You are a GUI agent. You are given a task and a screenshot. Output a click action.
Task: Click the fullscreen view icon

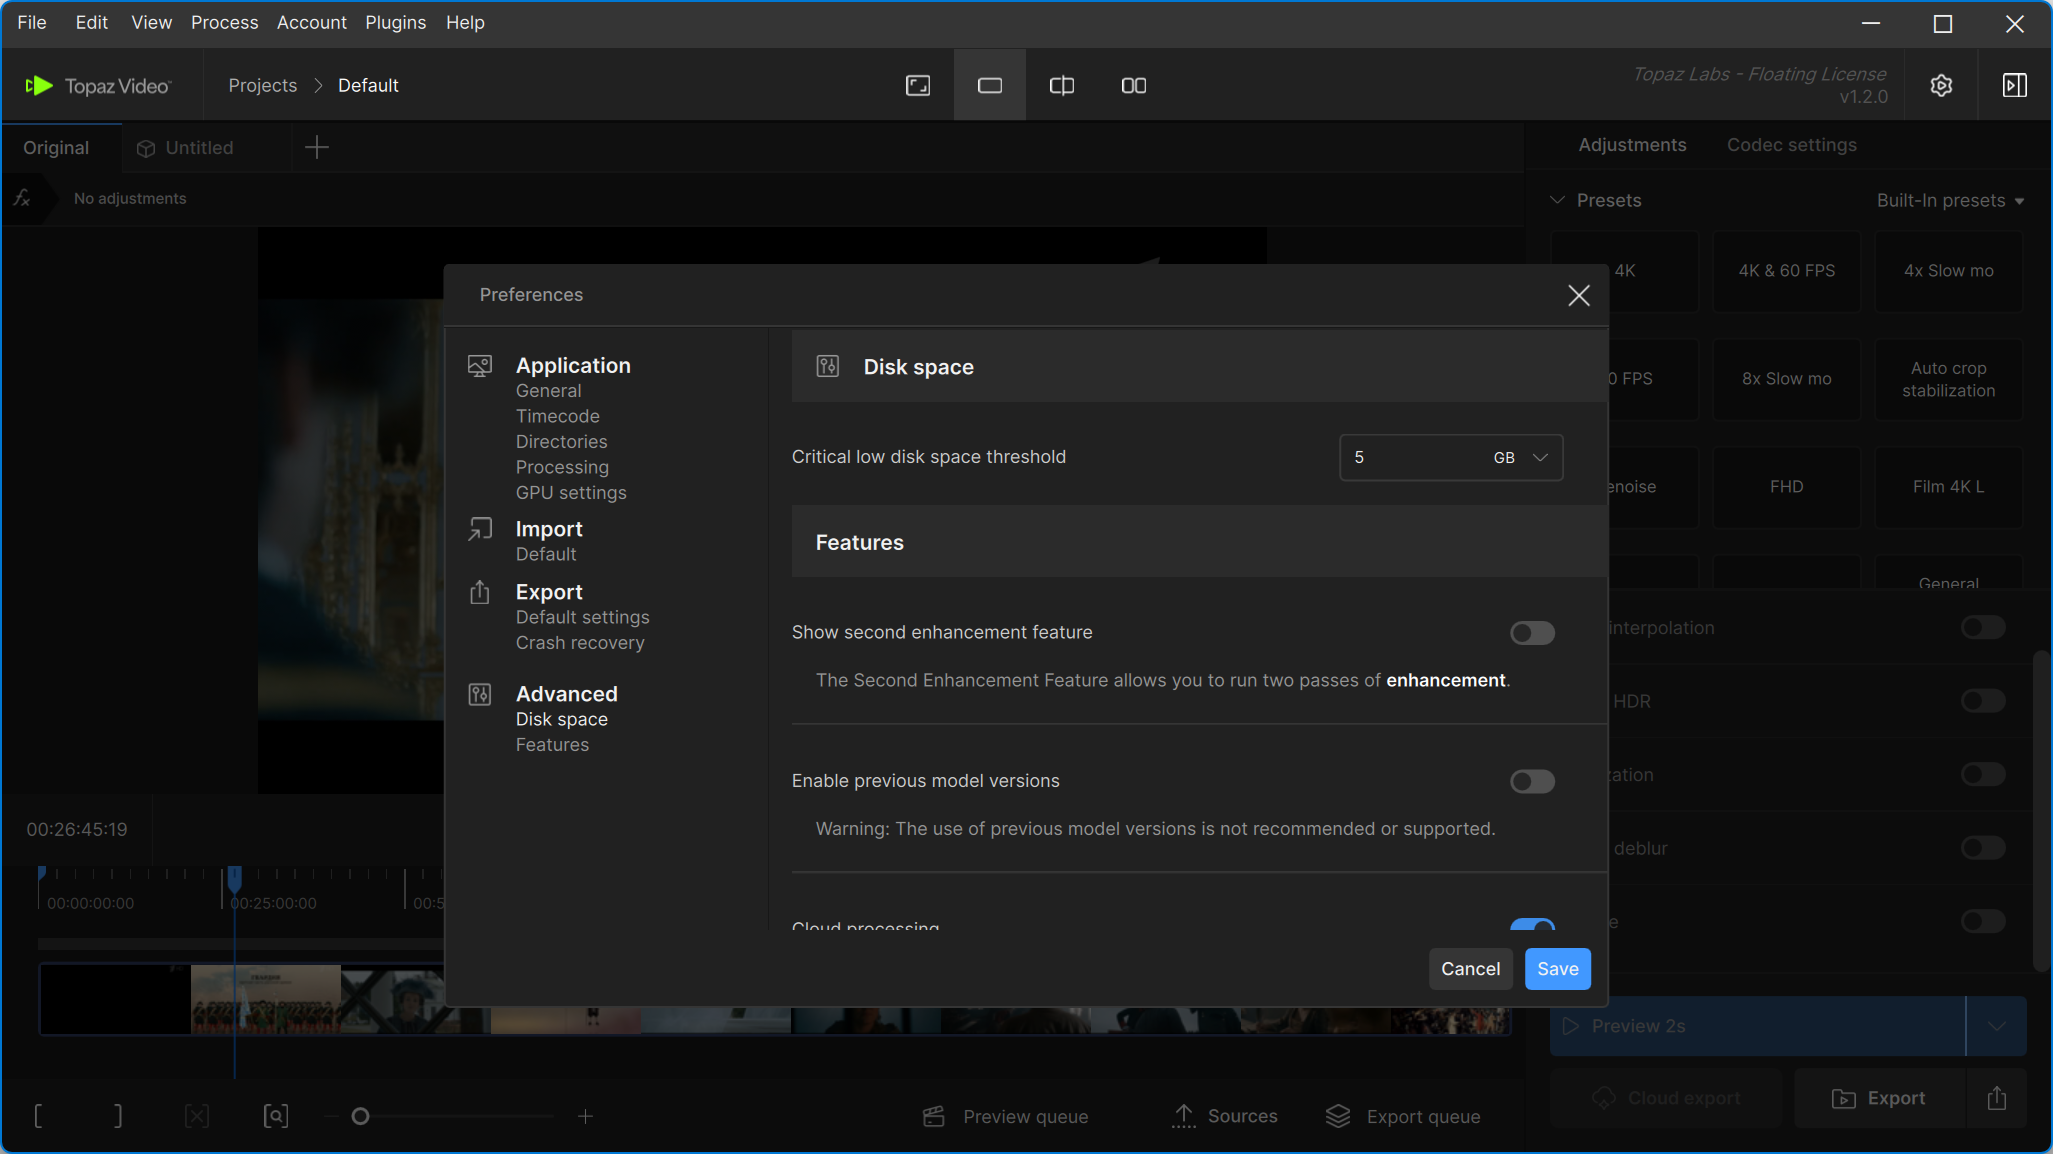pos(917,86)
